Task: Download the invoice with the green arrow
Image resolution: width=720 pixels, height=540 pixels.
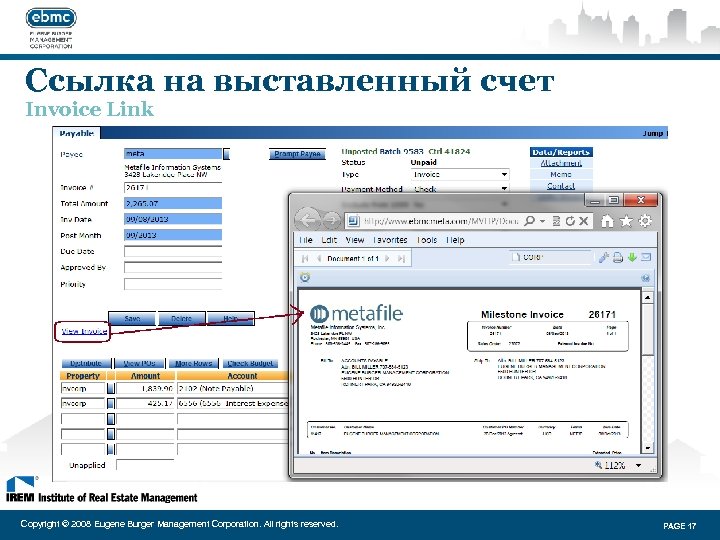Action: coord(632,258)
